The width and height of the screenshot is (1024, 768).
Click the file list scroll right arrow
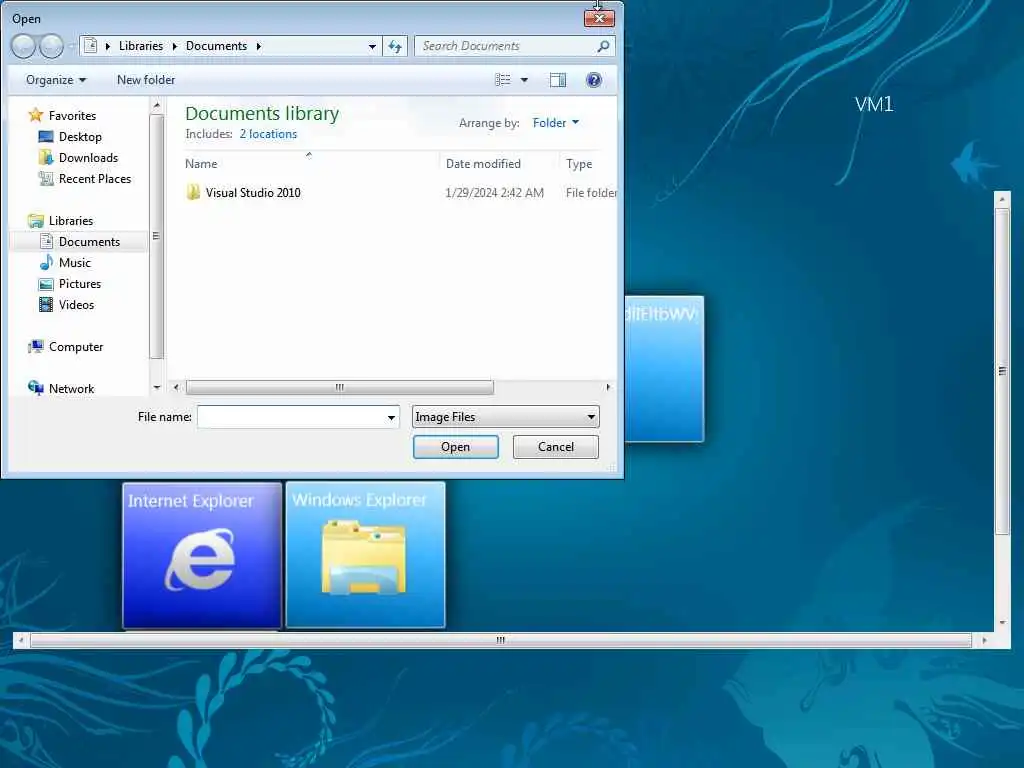tap(608, 387)
